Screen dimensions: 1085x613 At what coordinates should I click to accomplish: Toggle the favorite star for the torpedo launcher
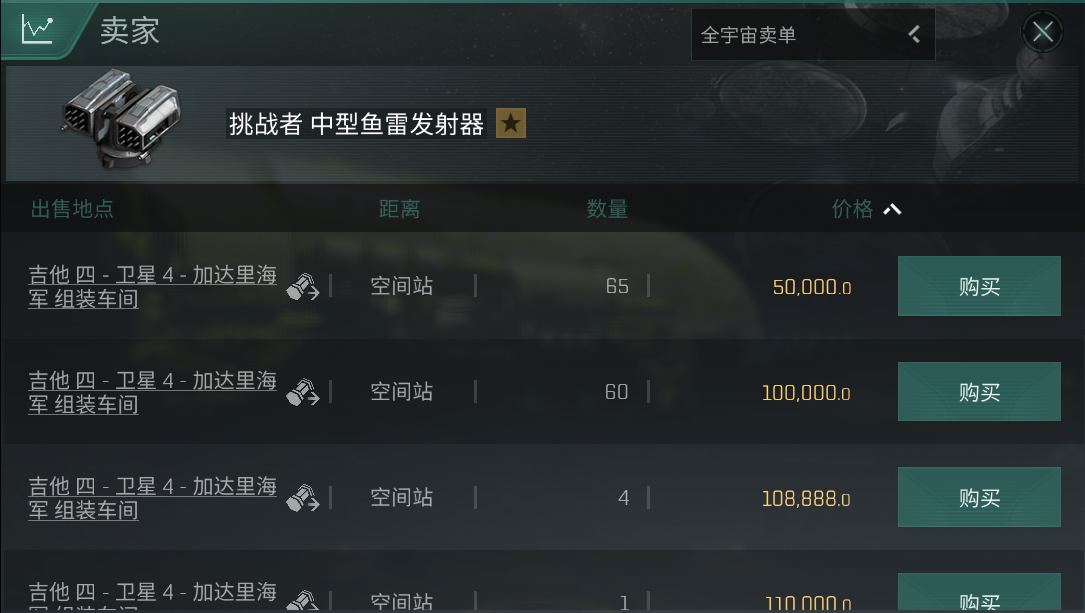tap(511, 123)
